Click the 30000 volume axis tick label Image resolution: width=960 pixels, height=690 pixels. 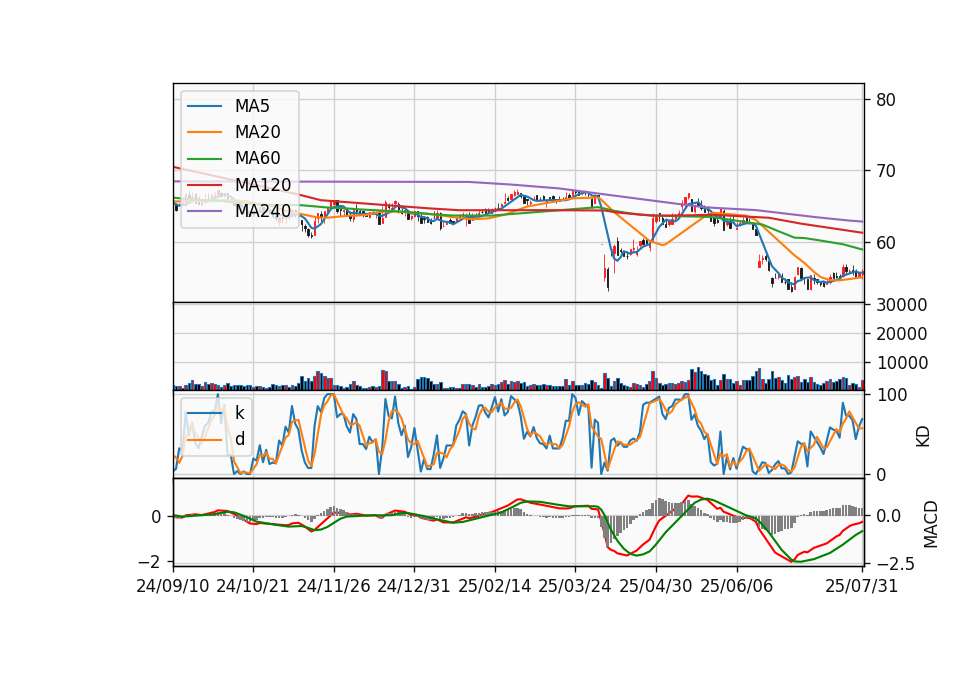click(x=901, y=305)
